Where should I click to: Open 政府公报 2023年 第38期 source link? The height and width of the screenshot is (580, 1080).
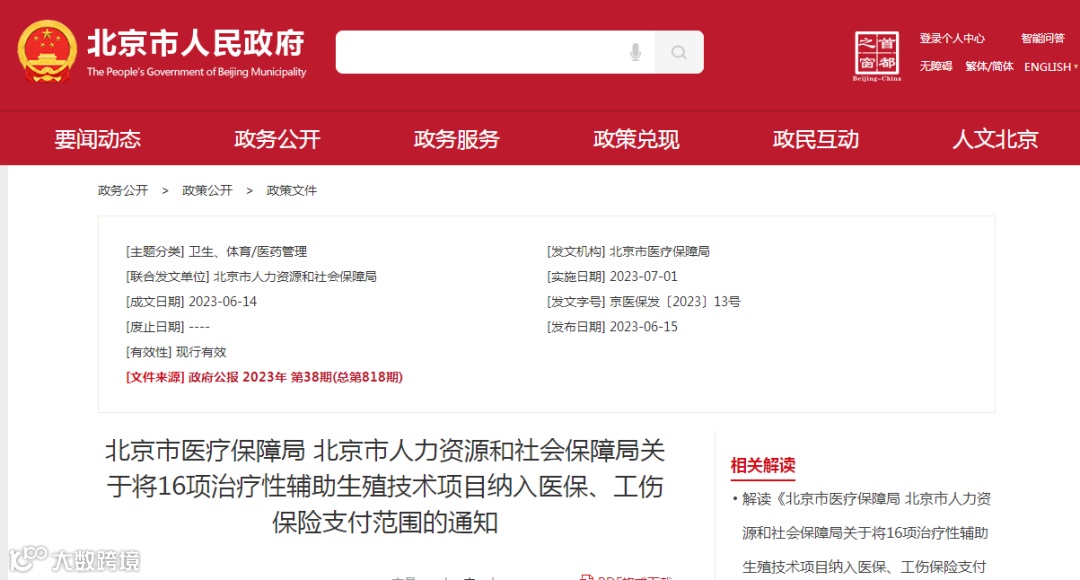tap(295, 377)
